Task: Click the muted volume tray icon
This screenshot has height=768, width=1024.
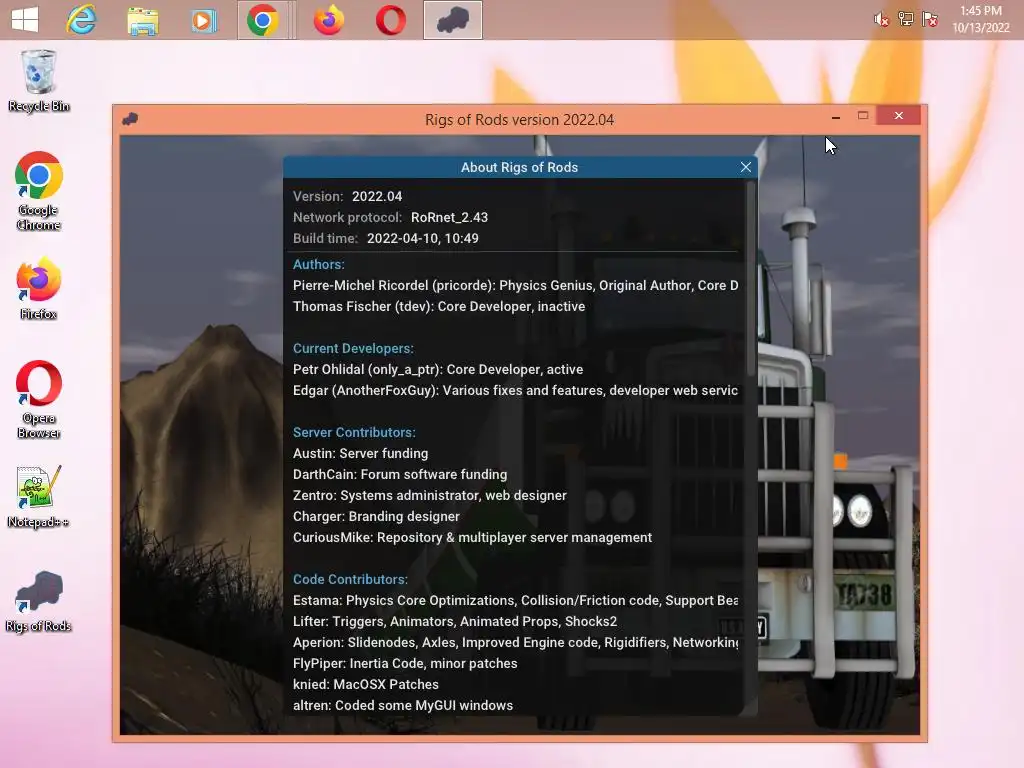Action: coord(881,20)
